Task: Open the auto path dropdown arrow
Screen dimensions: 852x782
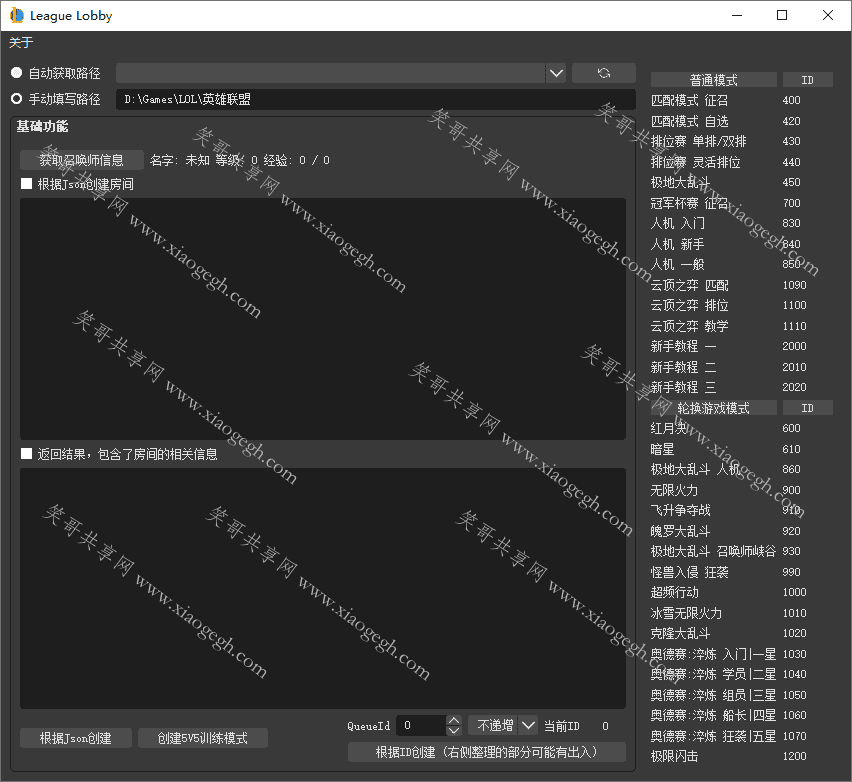Action: tap(556, 73)
